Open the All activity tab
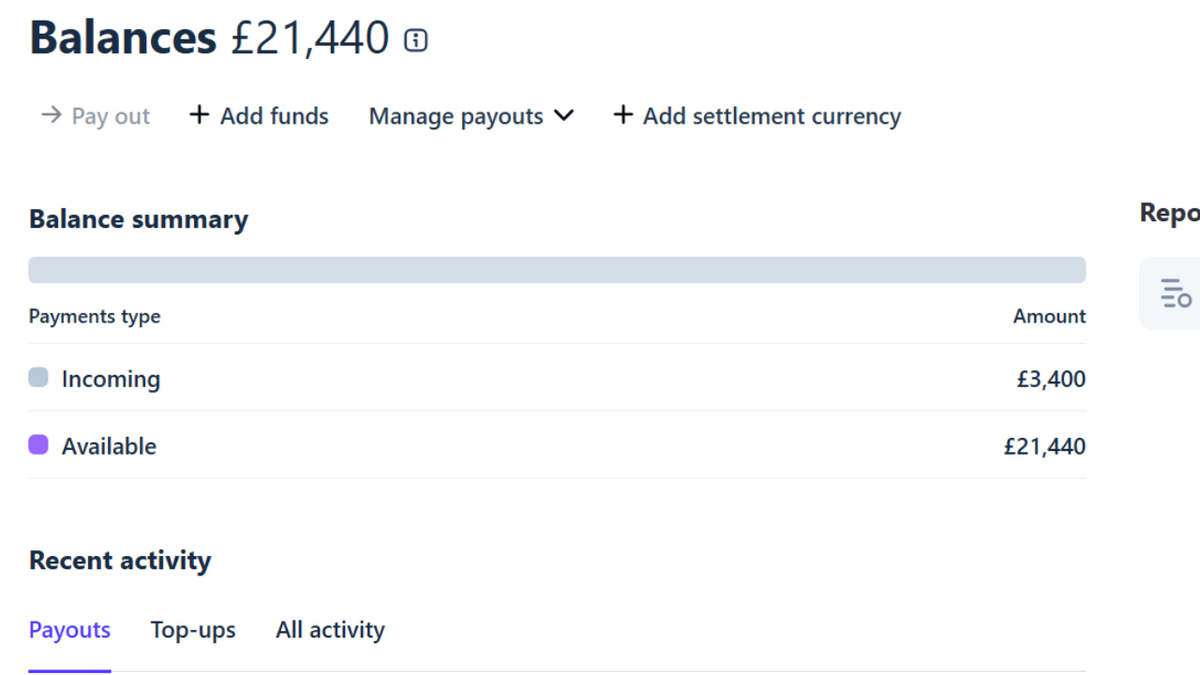The height and width of the screenshot is (675, 1200). tap(330, 630)
